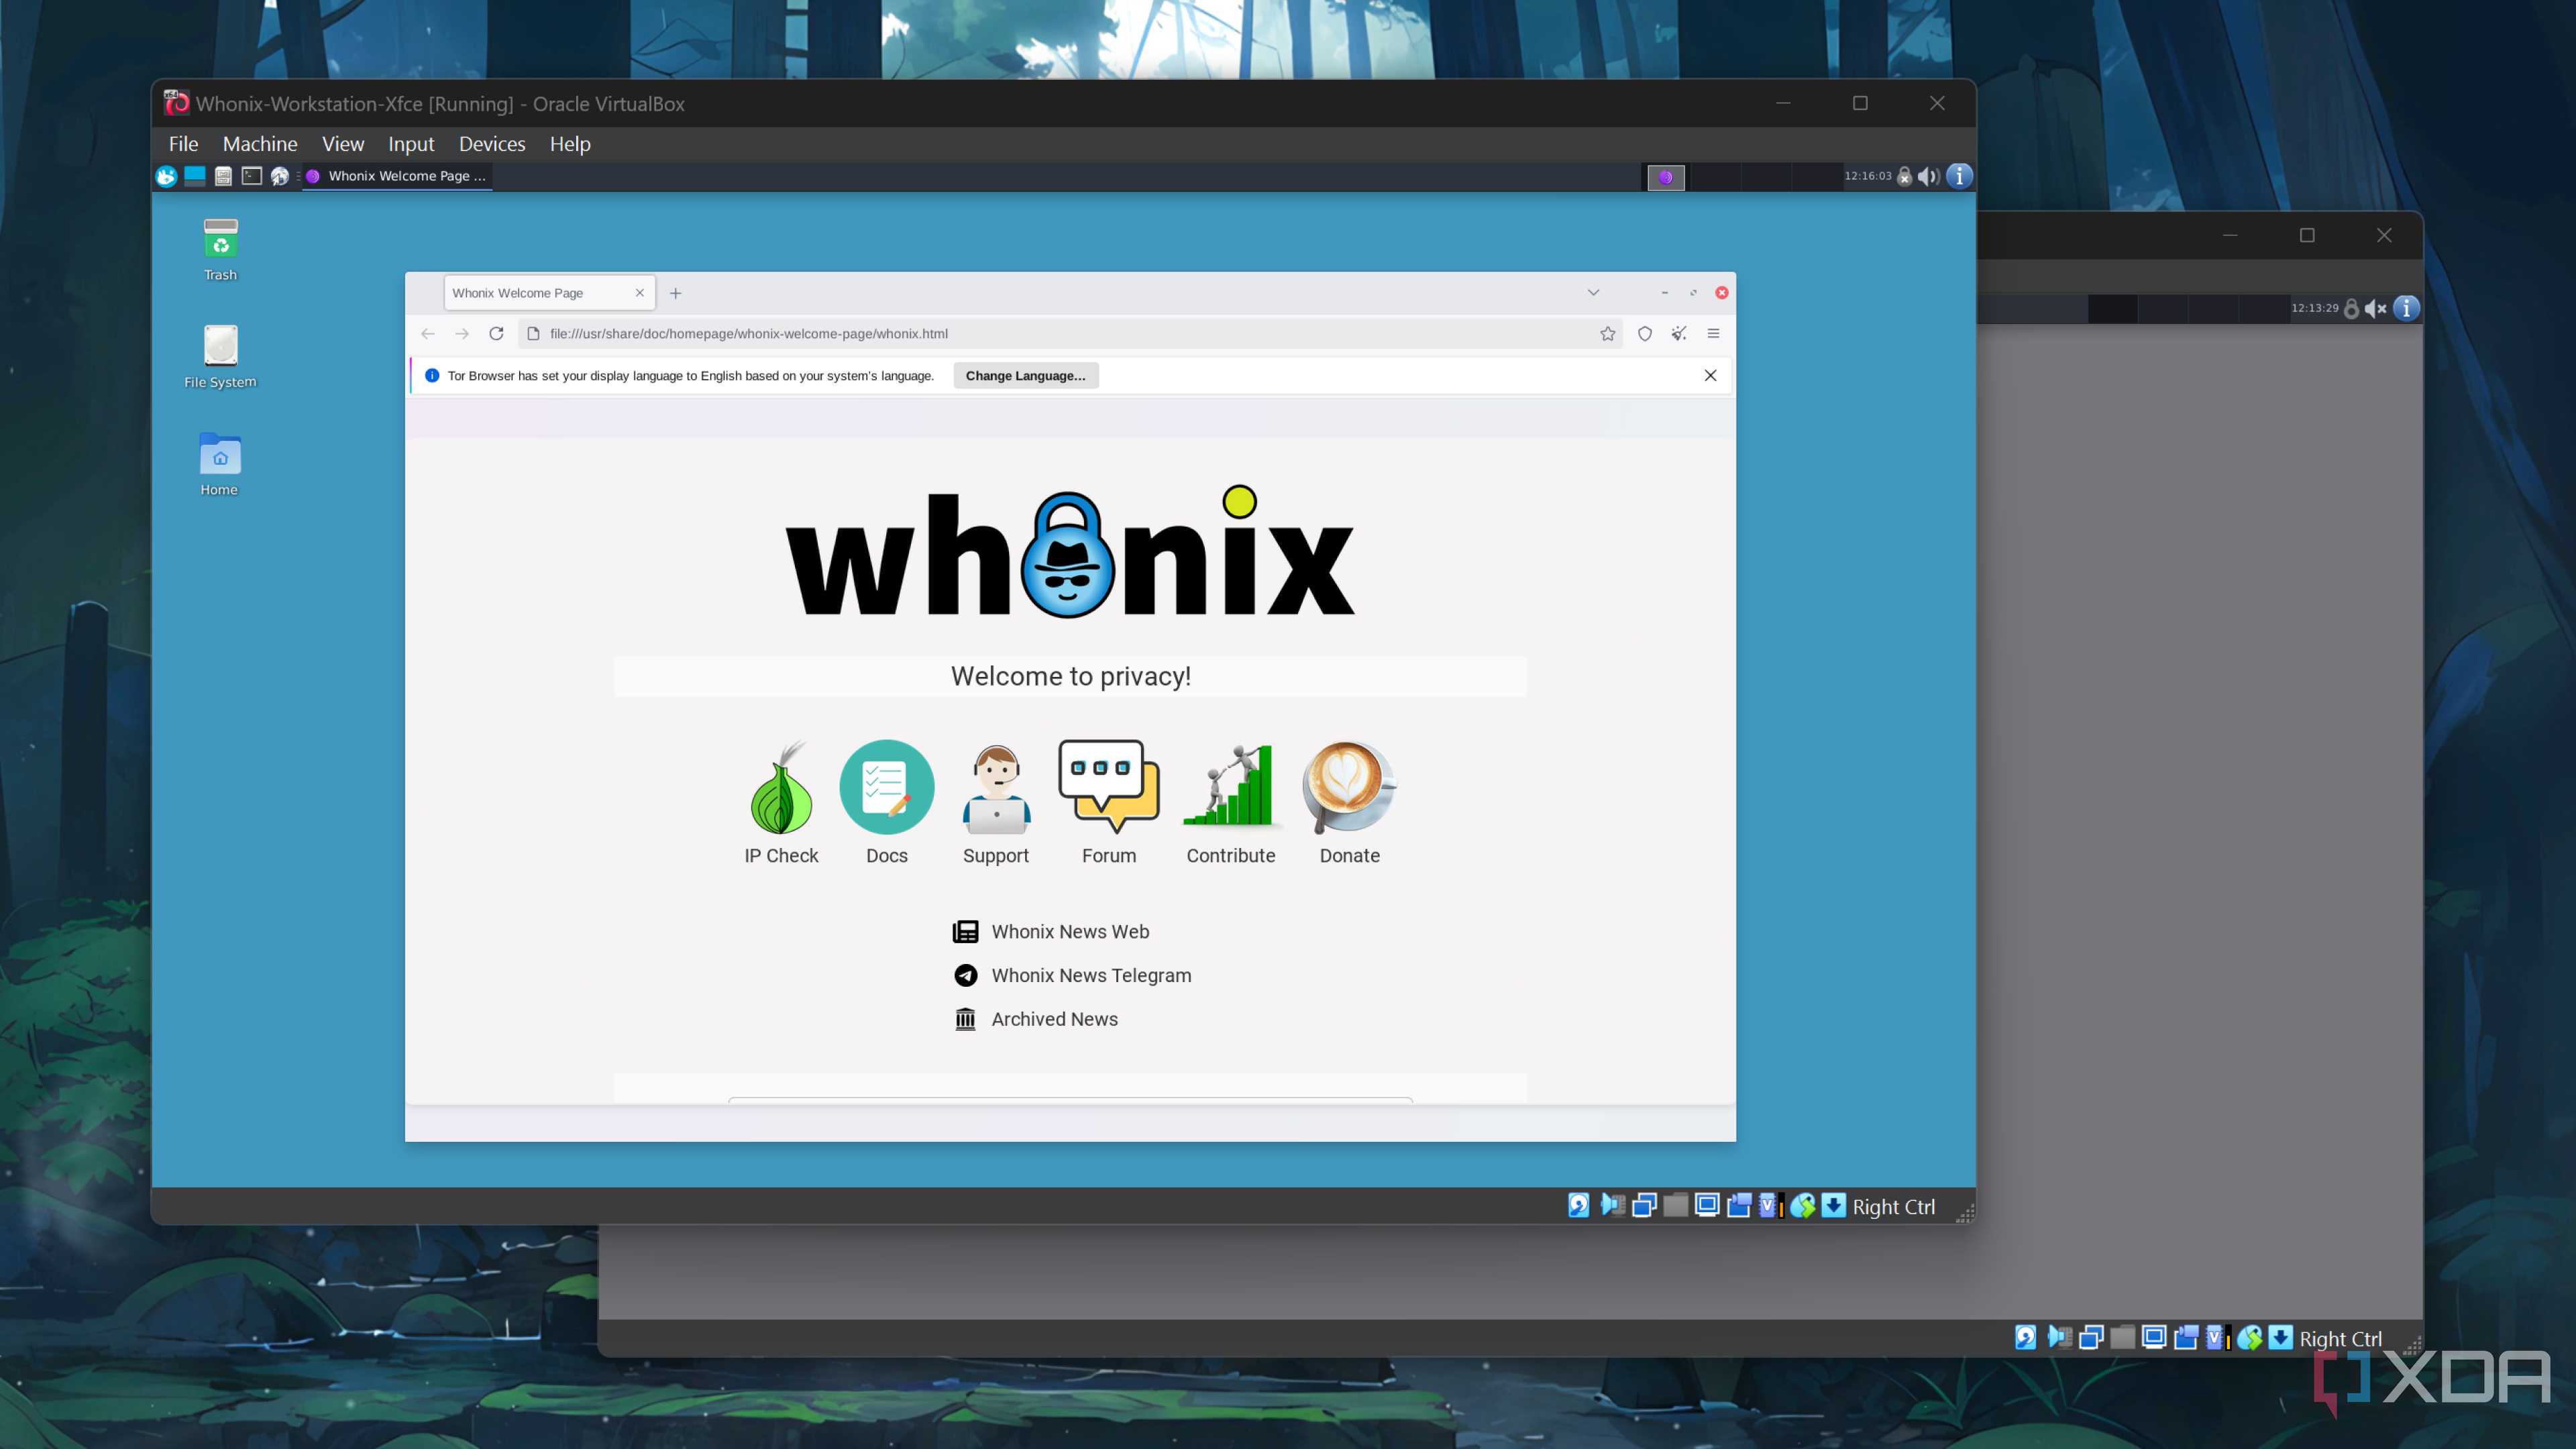
Task: Open the Home folder desktop icon
Action: point(219,465)
